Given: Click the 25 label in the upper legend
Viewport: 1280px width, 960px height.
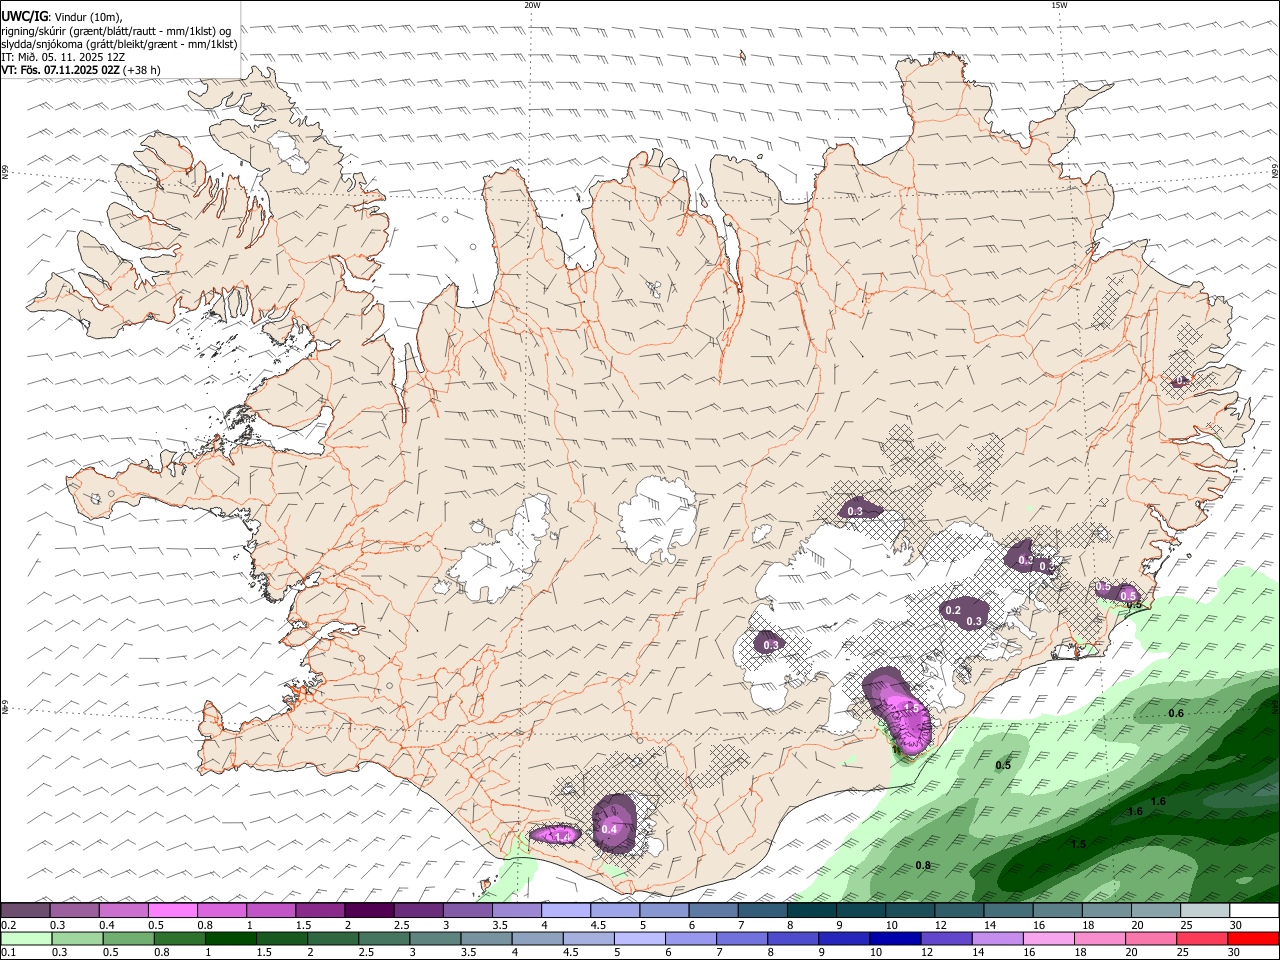Looking at the screenshot, I should pos(1187,925).
